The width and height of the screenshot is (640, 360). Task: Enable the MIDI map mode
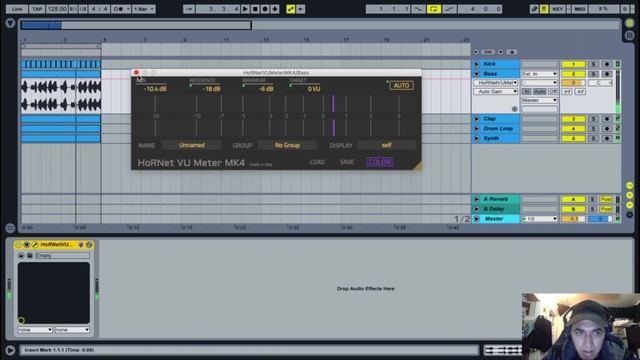(x=580, y=9)
